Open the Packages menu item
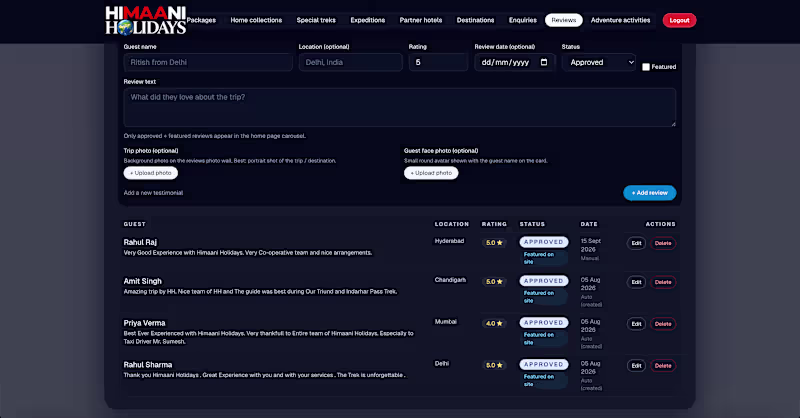 tap(201, 20)
